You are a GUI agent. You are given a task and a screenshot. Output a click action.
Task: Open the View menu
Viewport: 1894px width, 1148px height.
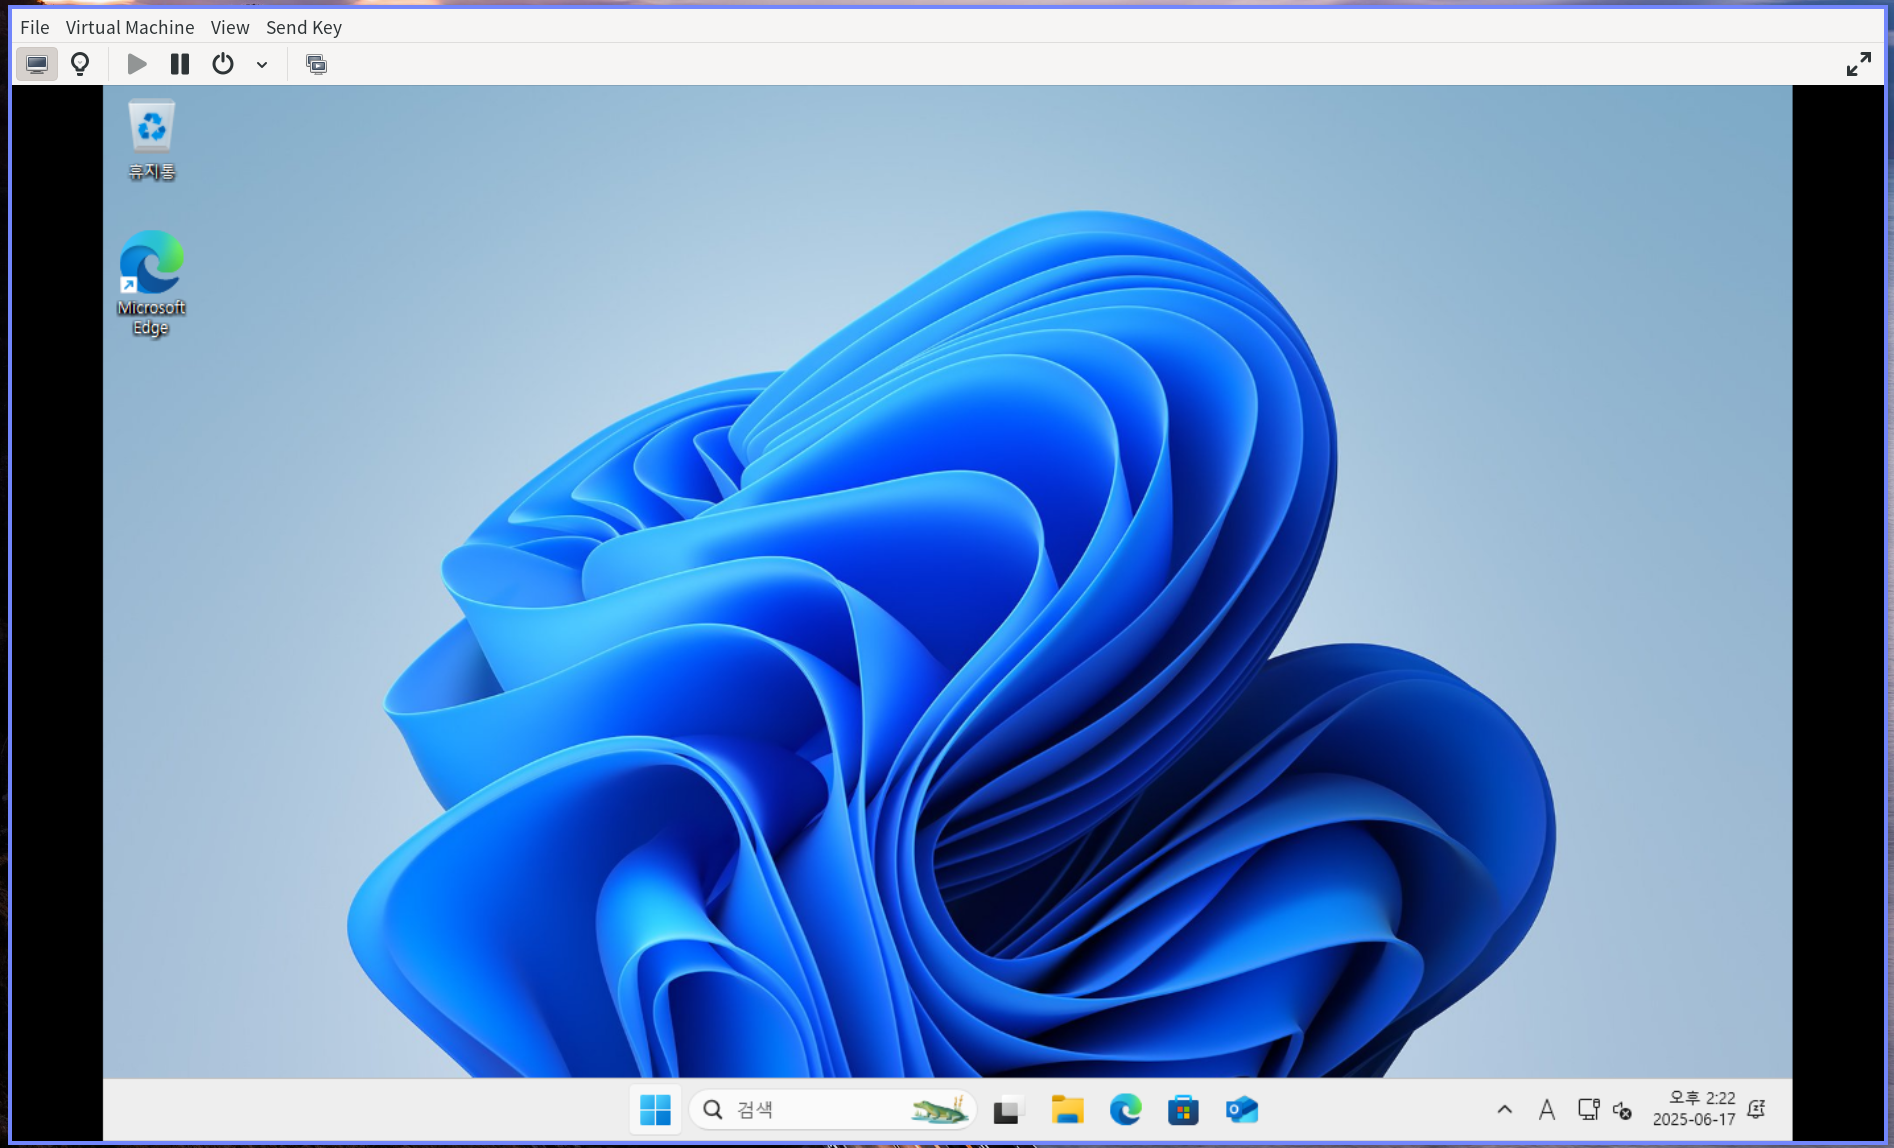(230, 27)
